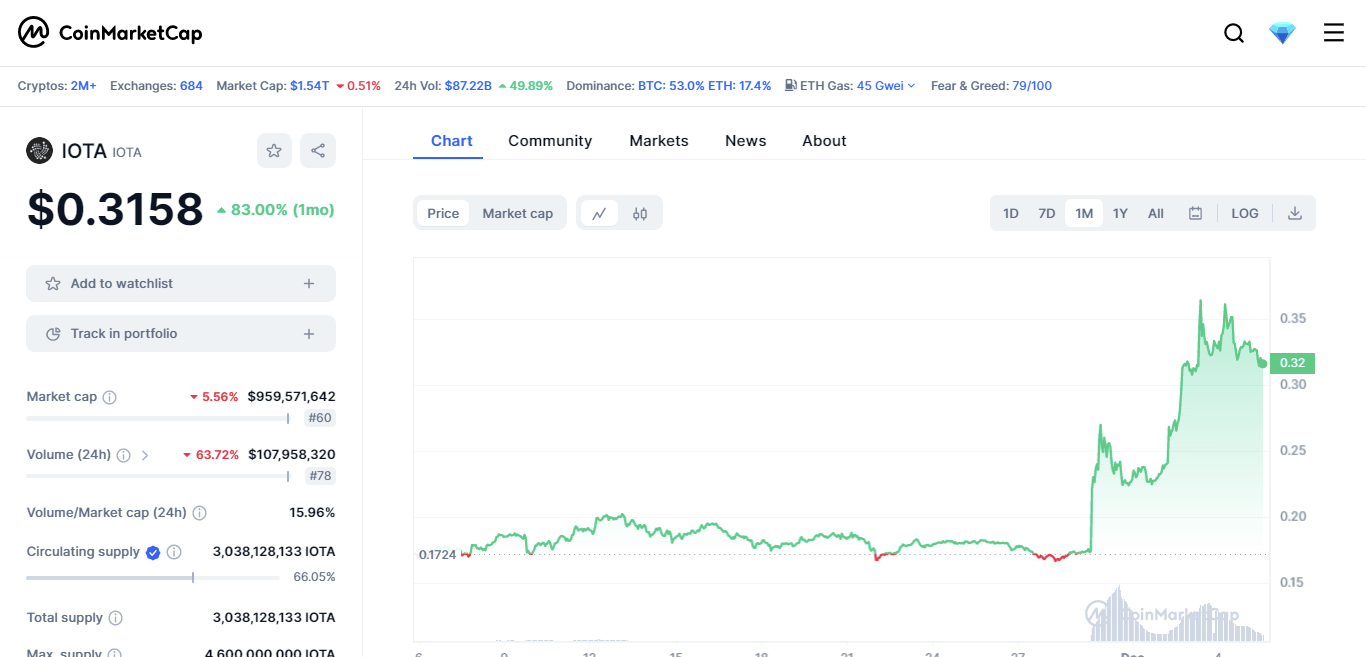The image size is (1366, 657).
Task: Open the hamburger menu
Action: coord(1334,33)
